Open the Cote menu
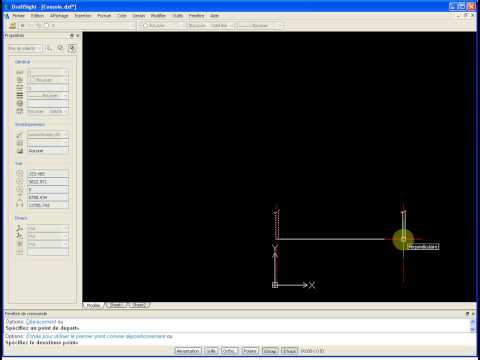The image size is (480, 360). [122, 16]
